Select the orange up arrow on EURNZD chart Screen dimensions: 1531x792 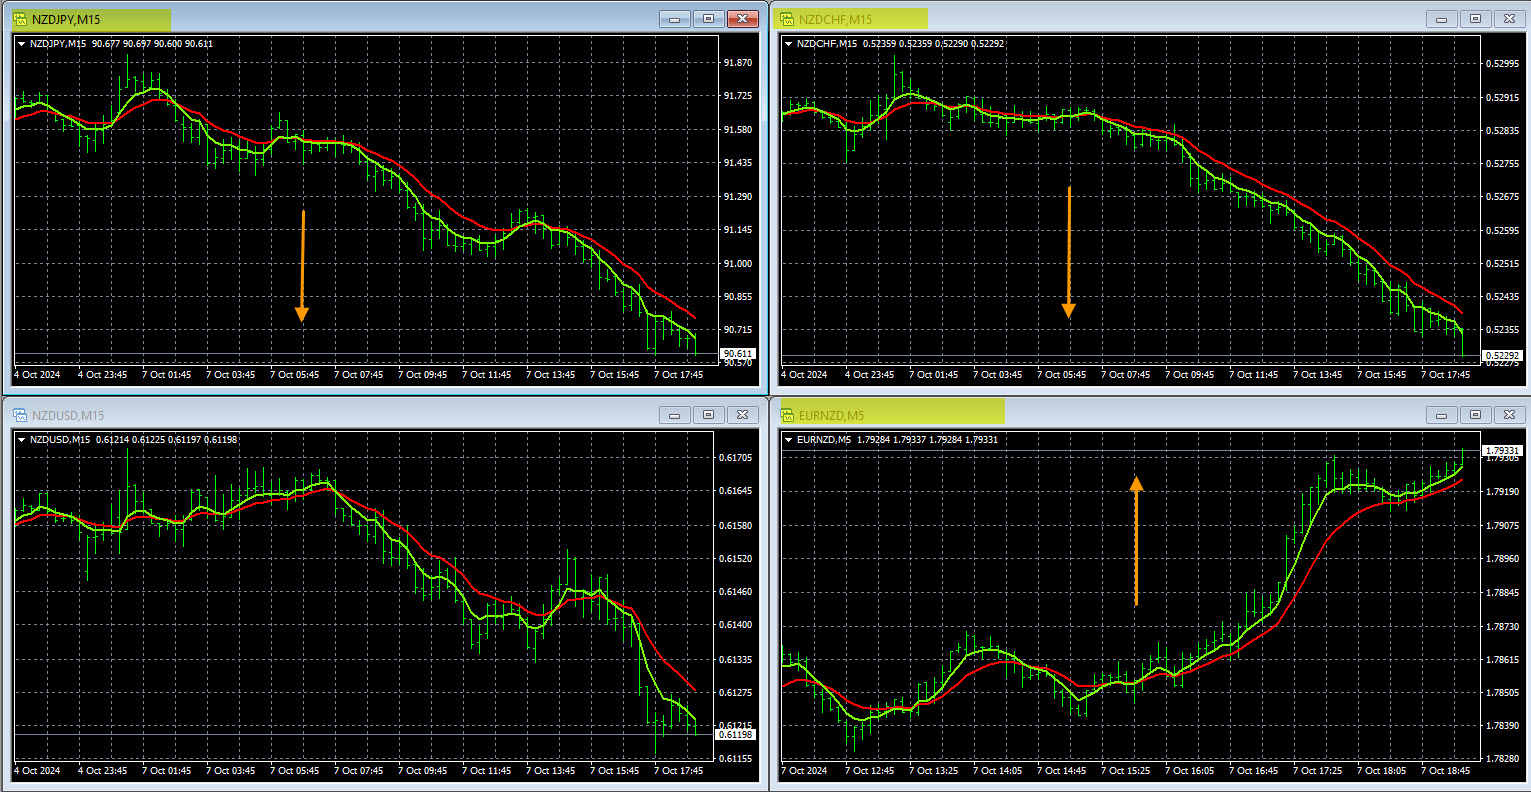1136,540
